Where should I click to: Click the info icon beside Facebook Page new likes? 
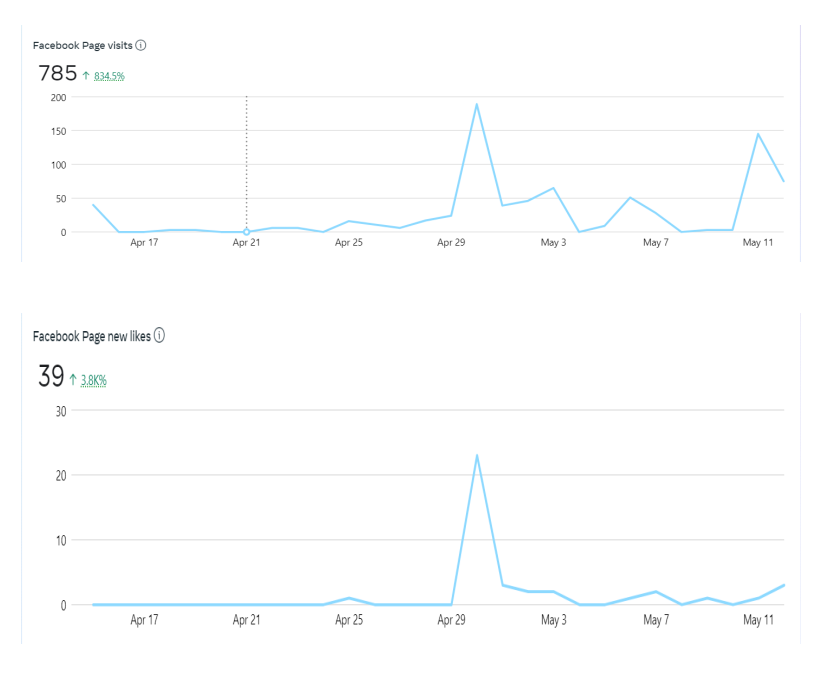[159, 336]
